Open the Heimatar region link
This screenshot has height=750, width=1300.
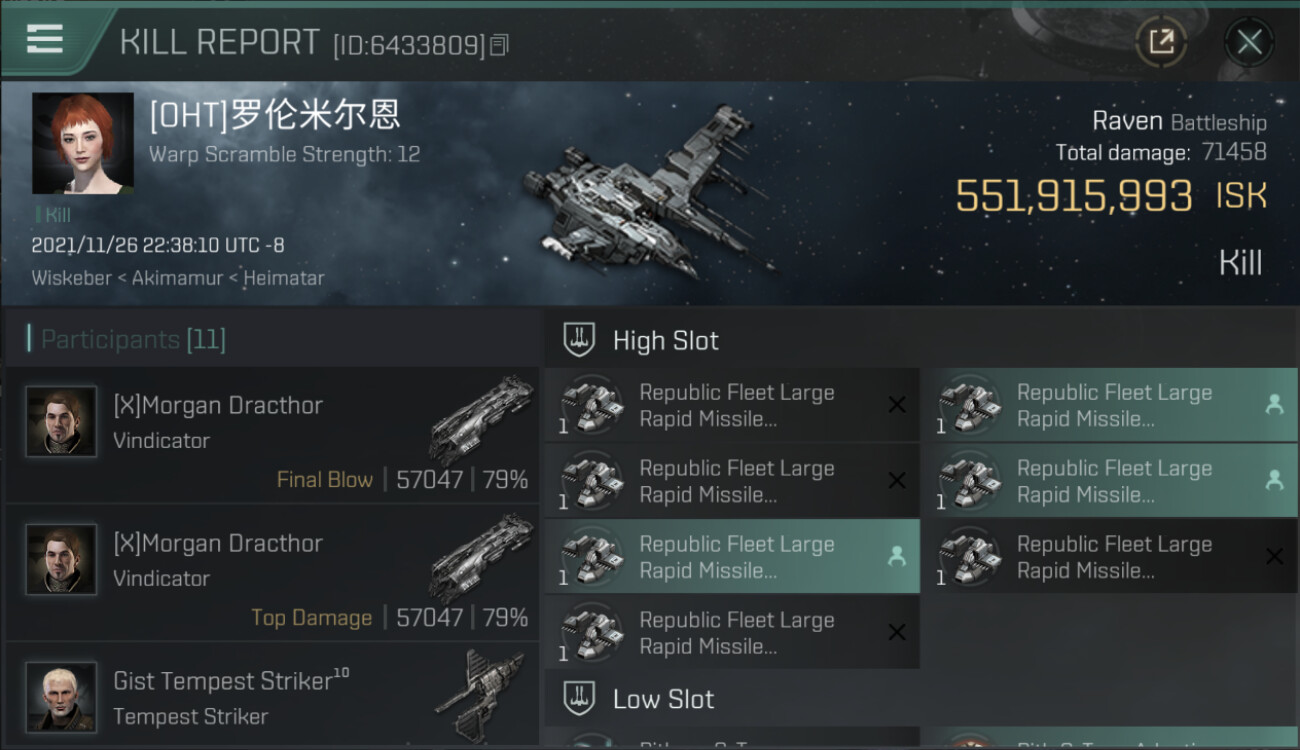coord(283,278)
